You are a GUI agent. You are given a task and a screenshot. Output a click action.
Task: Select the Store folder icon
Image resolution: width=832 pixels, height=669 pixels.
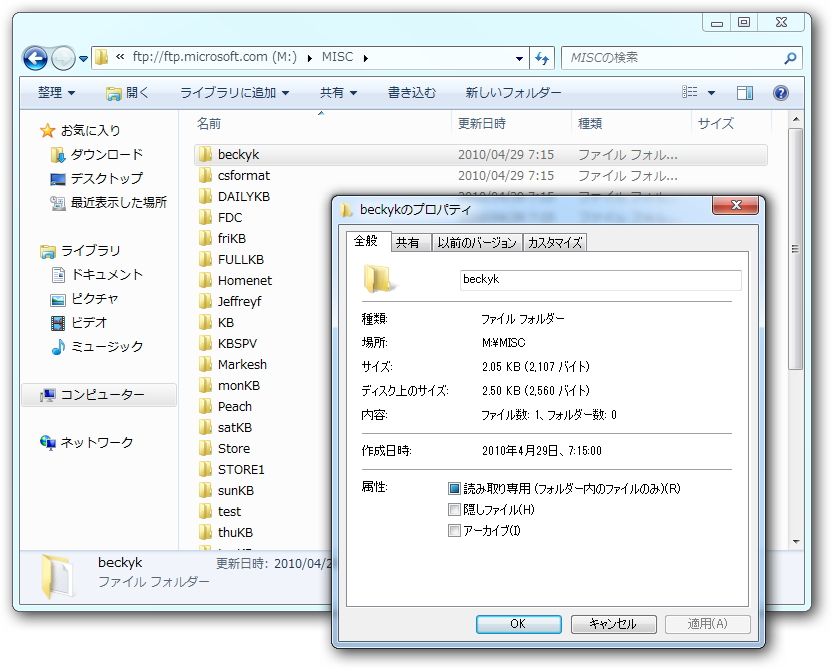205,448
